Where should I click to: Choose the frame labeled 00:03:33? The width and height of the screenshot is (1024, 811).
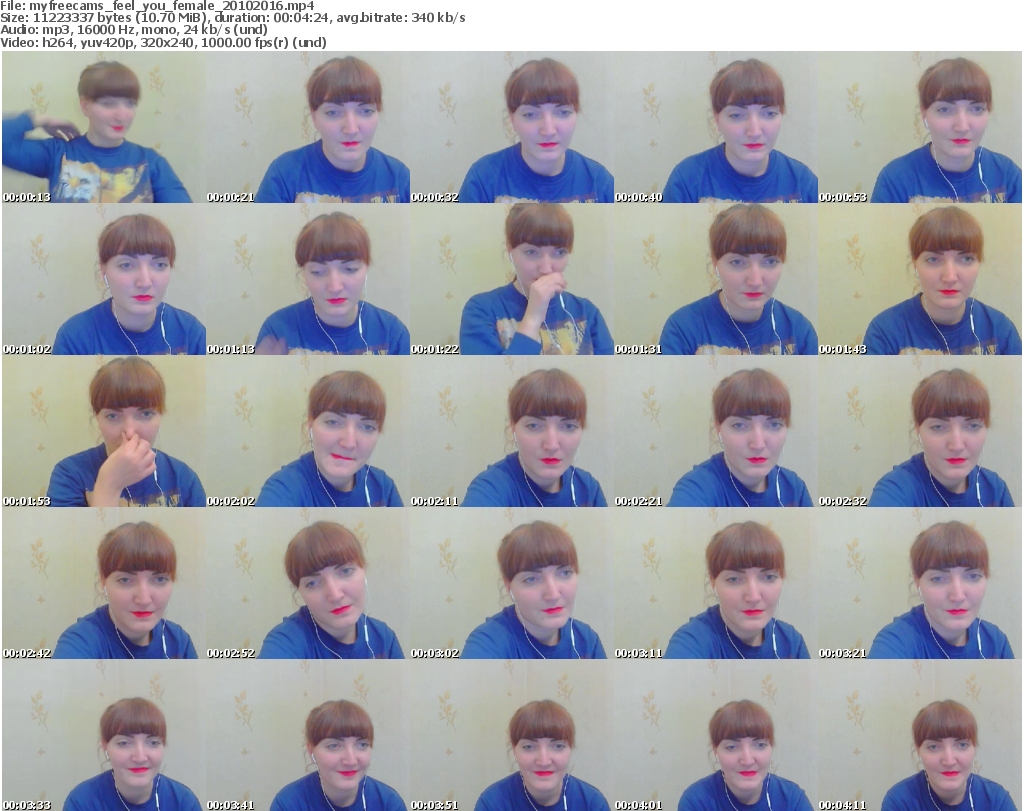[104, 735]
